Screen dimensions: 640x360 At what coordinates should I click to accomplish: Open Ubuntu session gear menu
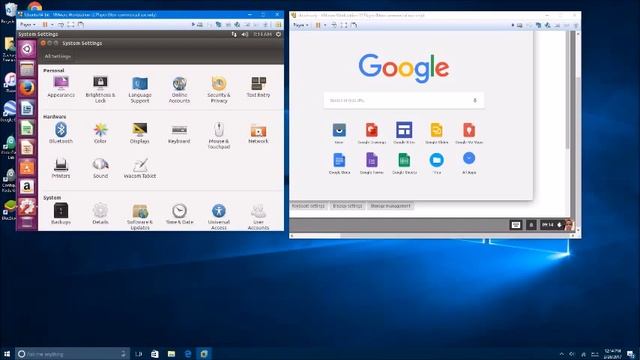pyautogui.click(x=278, y=34)
